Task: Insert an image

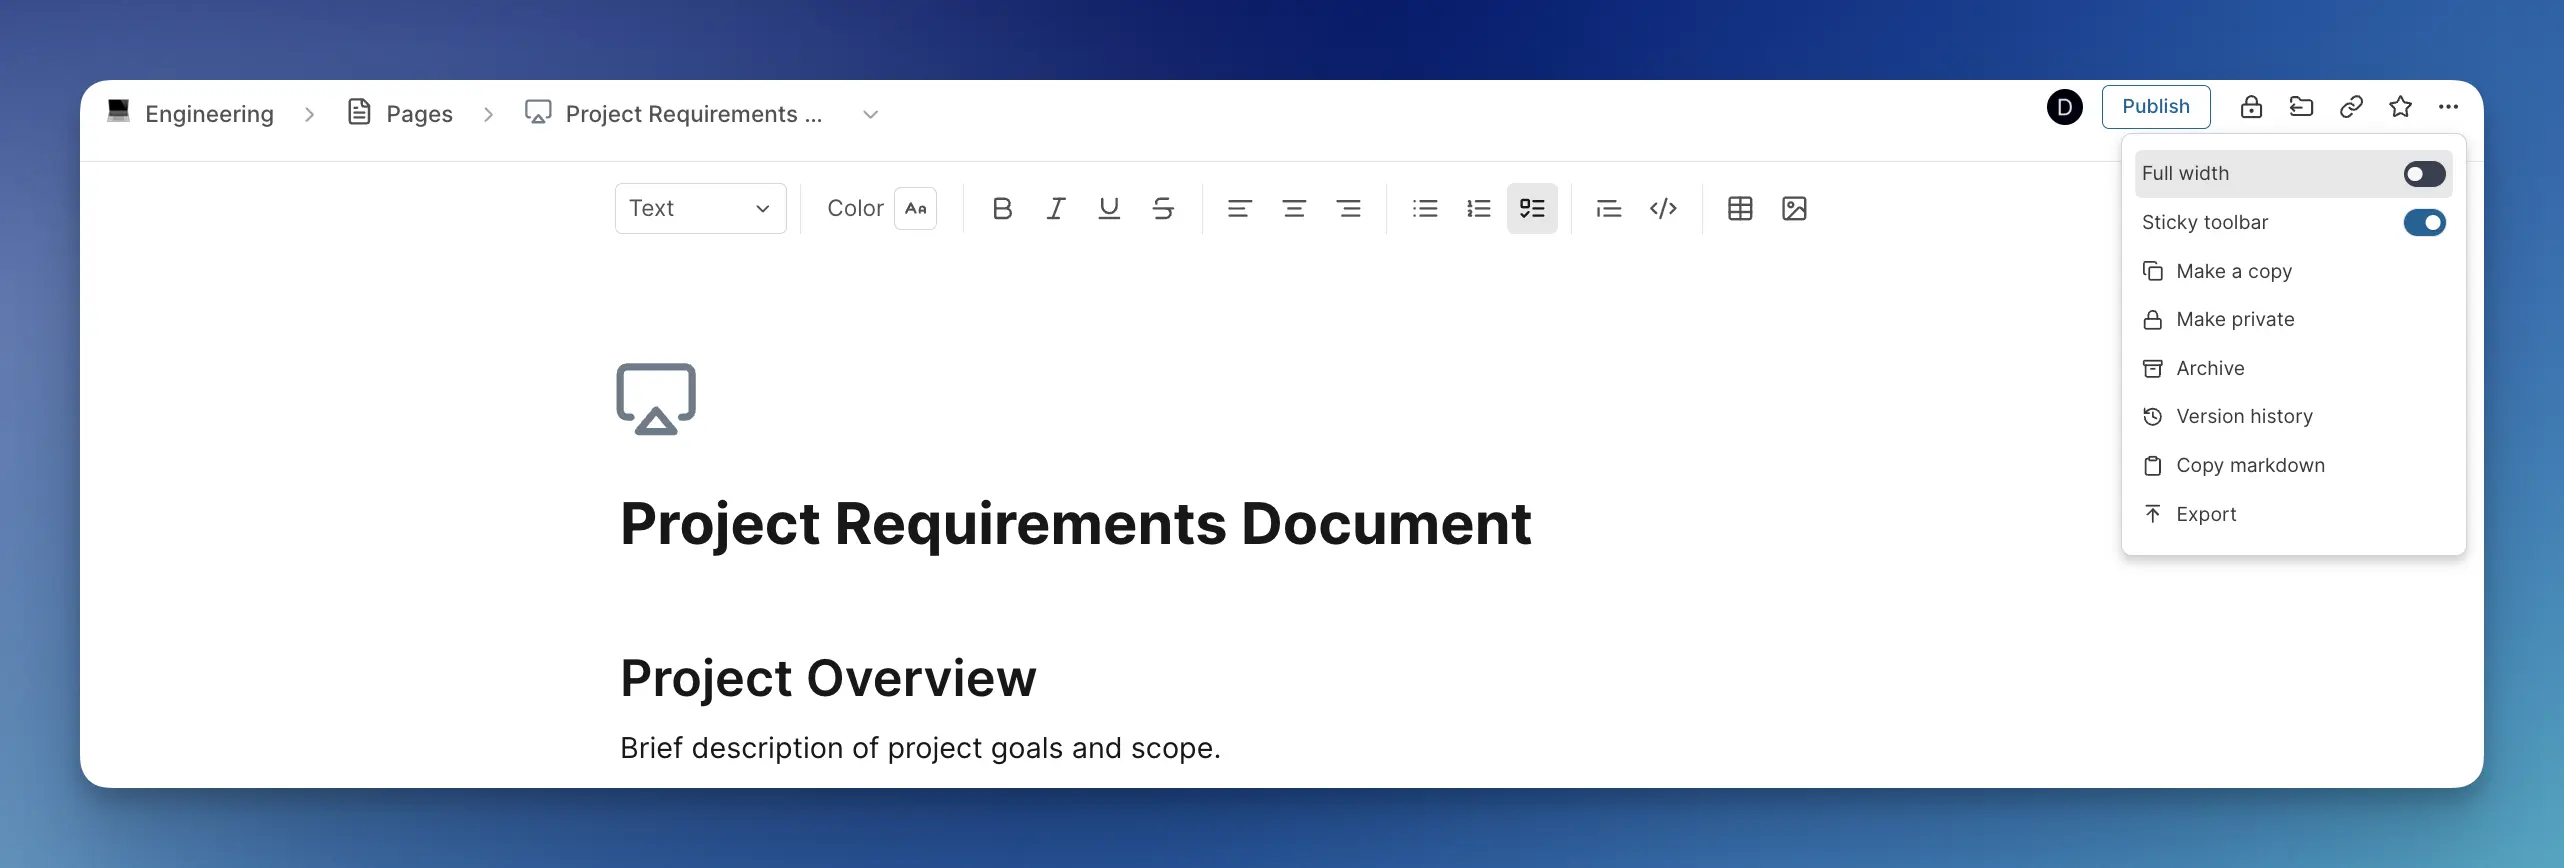Action: (x=1794, y=208)
